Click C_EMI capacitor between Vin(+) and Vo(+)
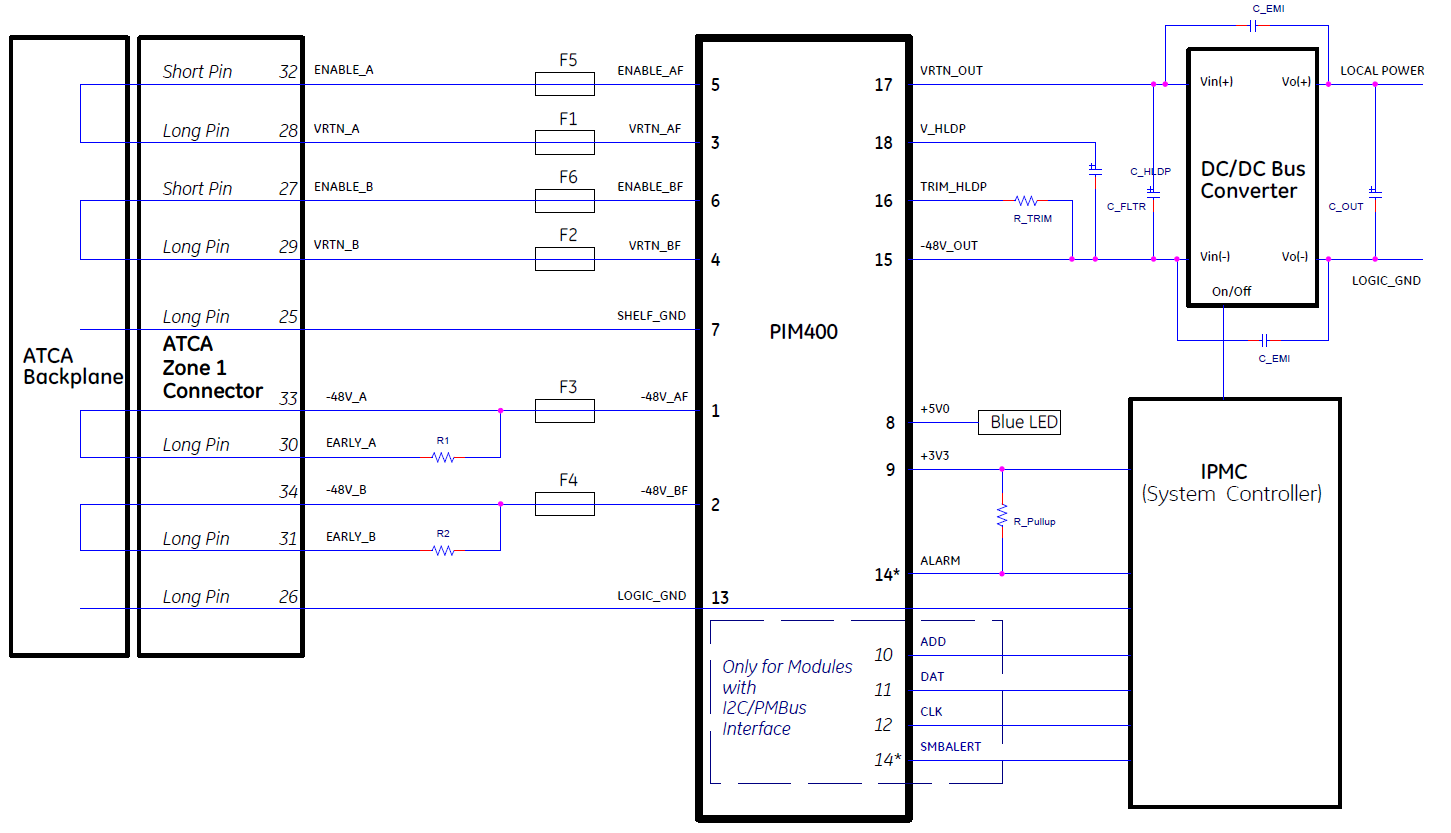1451x833 pixels. (1254, 27)
